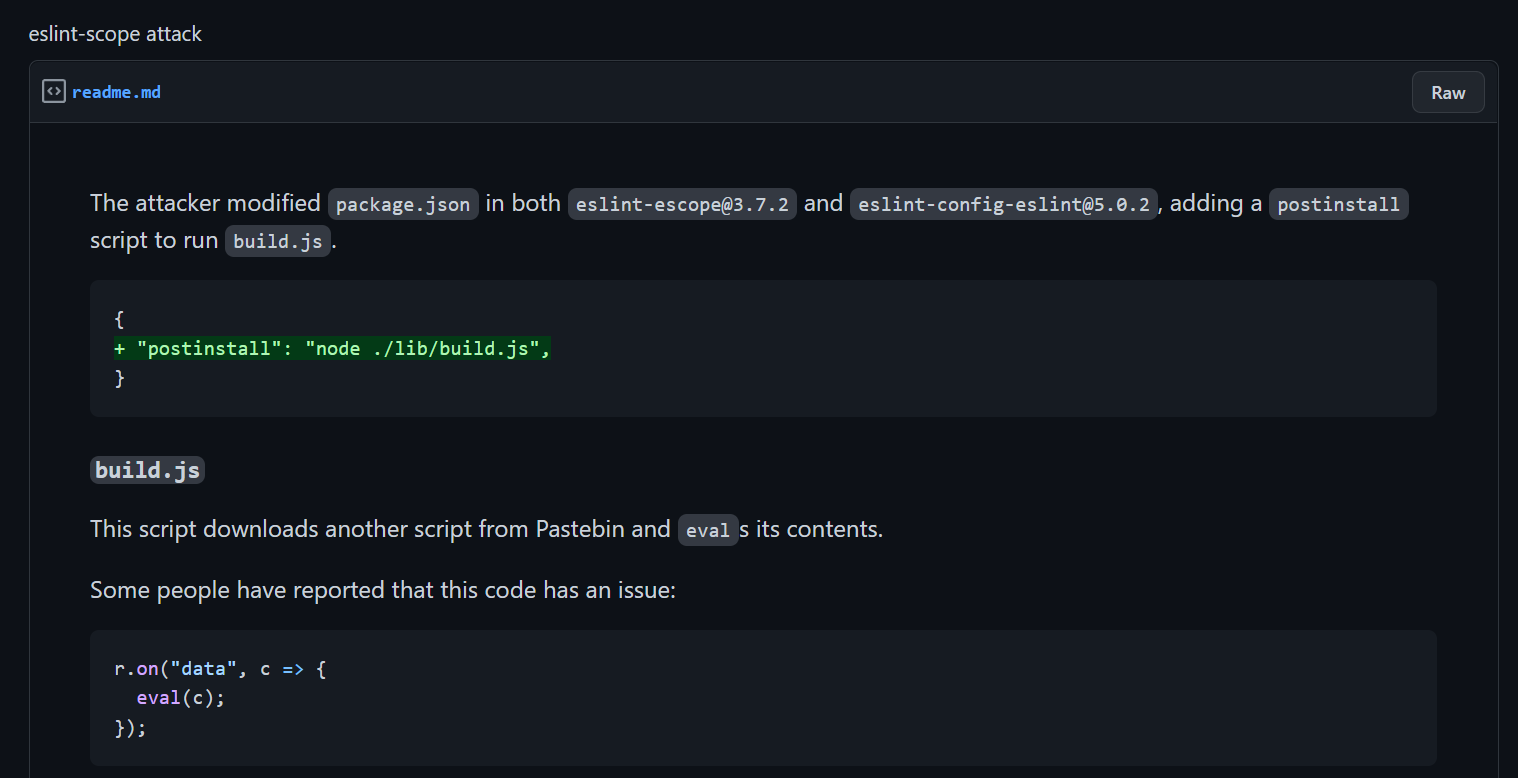
Task: Click the r.on("data", c => { code line
Action: [221, 668]
